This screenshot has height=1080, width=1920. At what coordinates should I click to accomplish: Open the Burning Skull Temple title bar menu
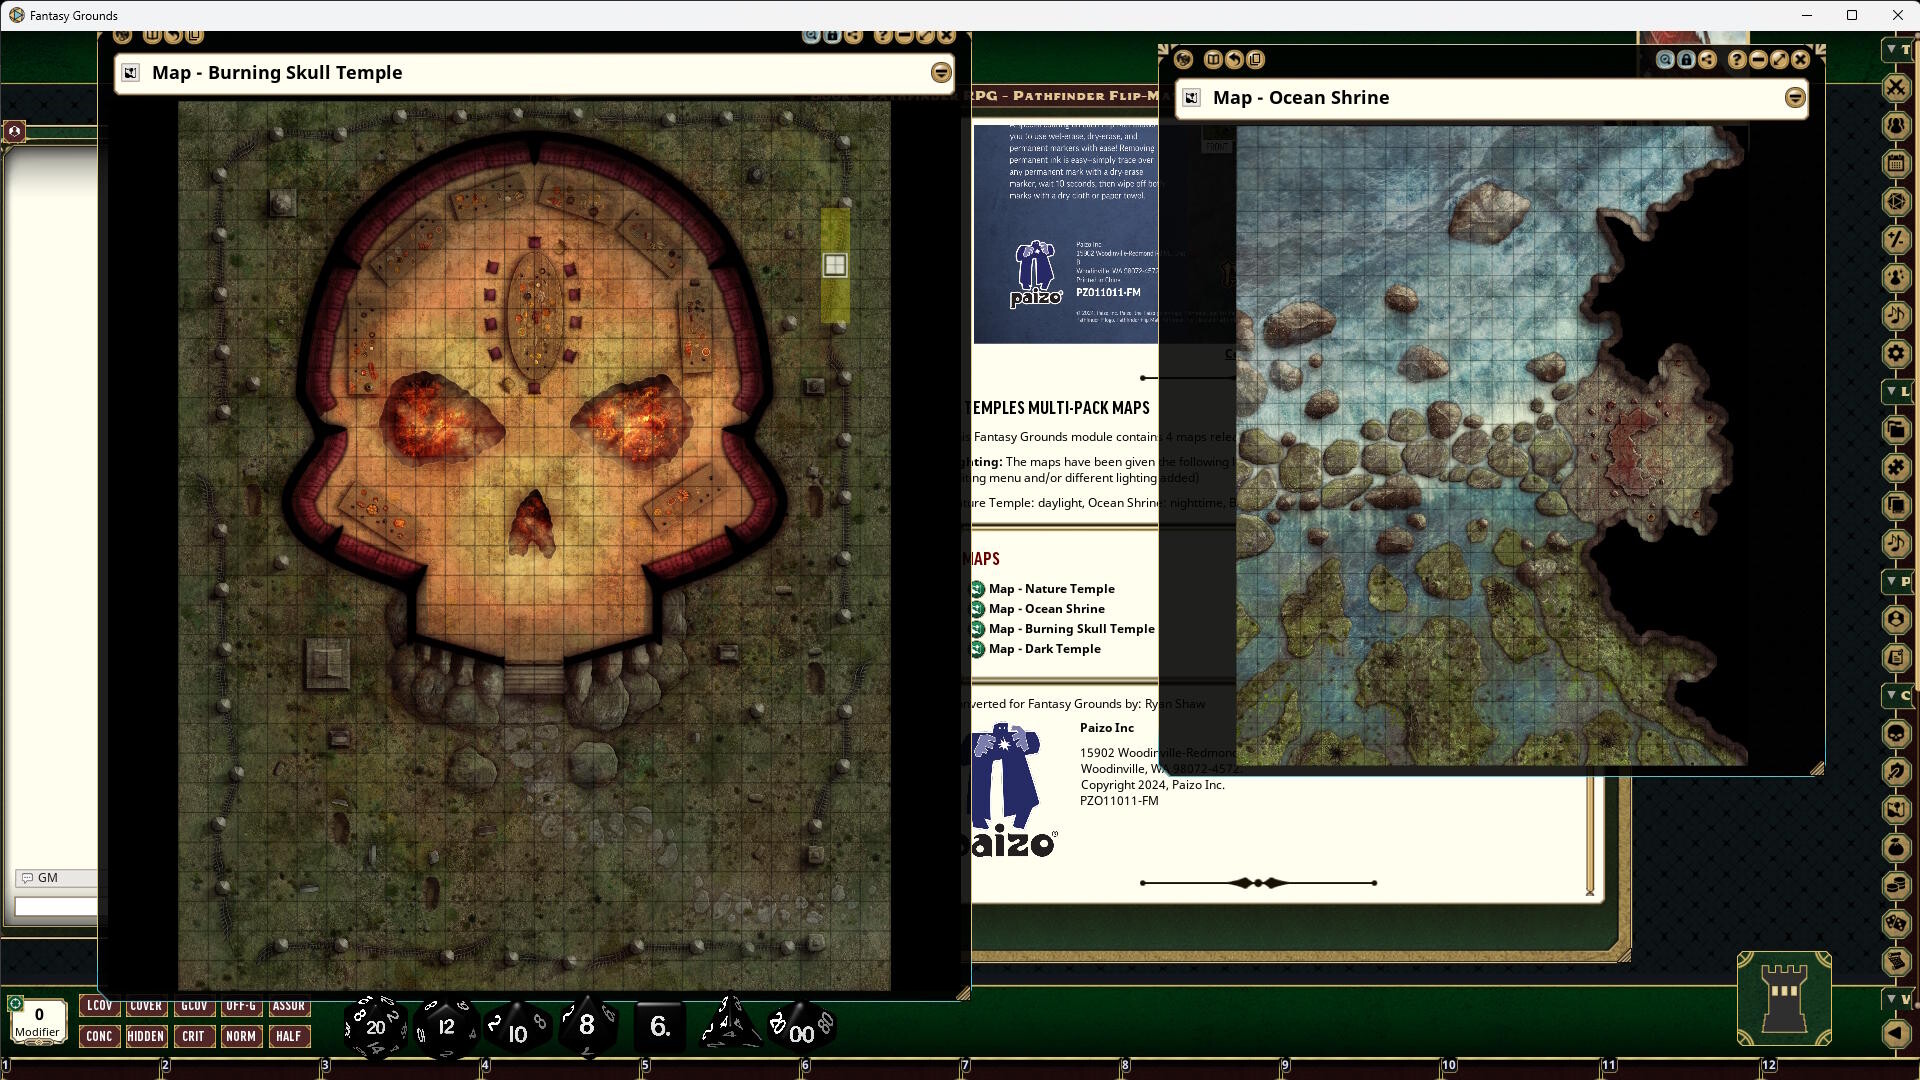click(940, 73)
